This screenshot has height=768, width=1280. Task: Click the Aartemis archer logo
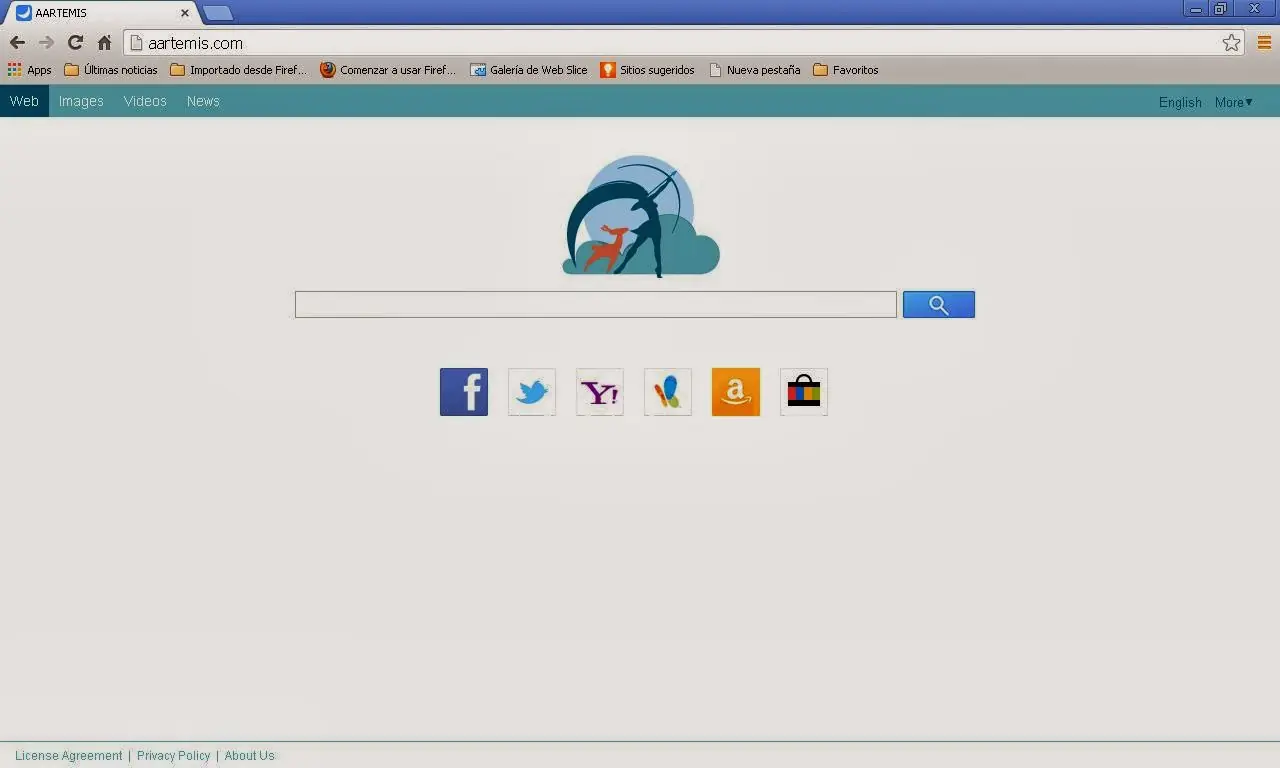[641, 216]
